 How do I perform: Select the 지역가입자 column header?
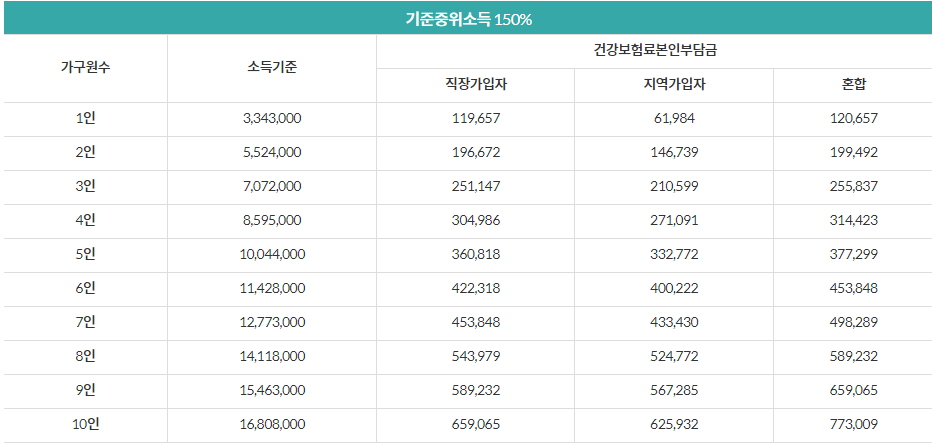[674, 85]
